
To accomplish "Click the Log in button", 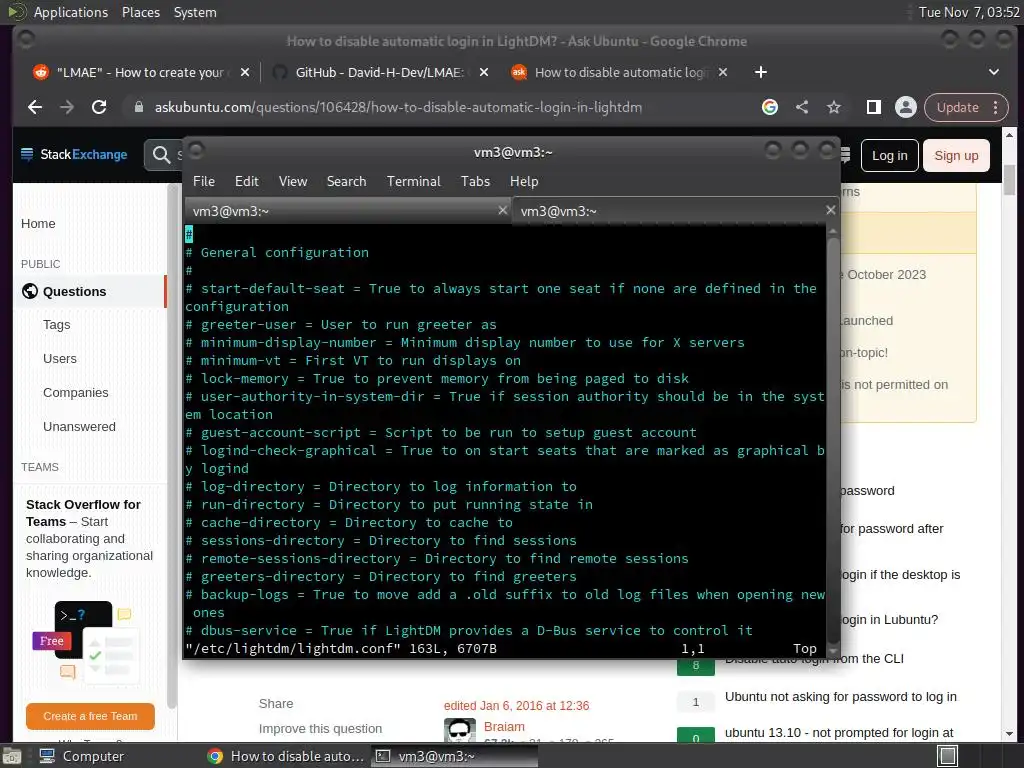I will [889, 155].
